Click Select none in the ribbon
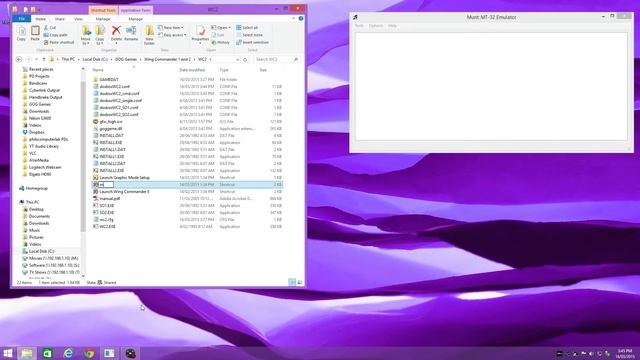This screenshot has height=360, width=640. click(249, 35)
